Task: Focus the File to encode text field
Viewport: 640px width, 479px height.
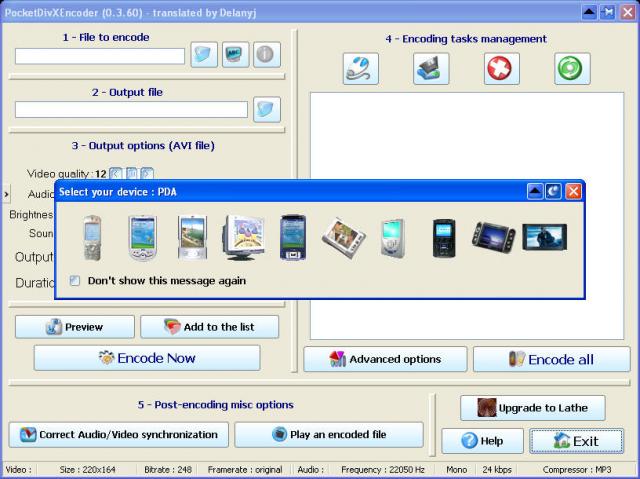Action: coord(100,56)
